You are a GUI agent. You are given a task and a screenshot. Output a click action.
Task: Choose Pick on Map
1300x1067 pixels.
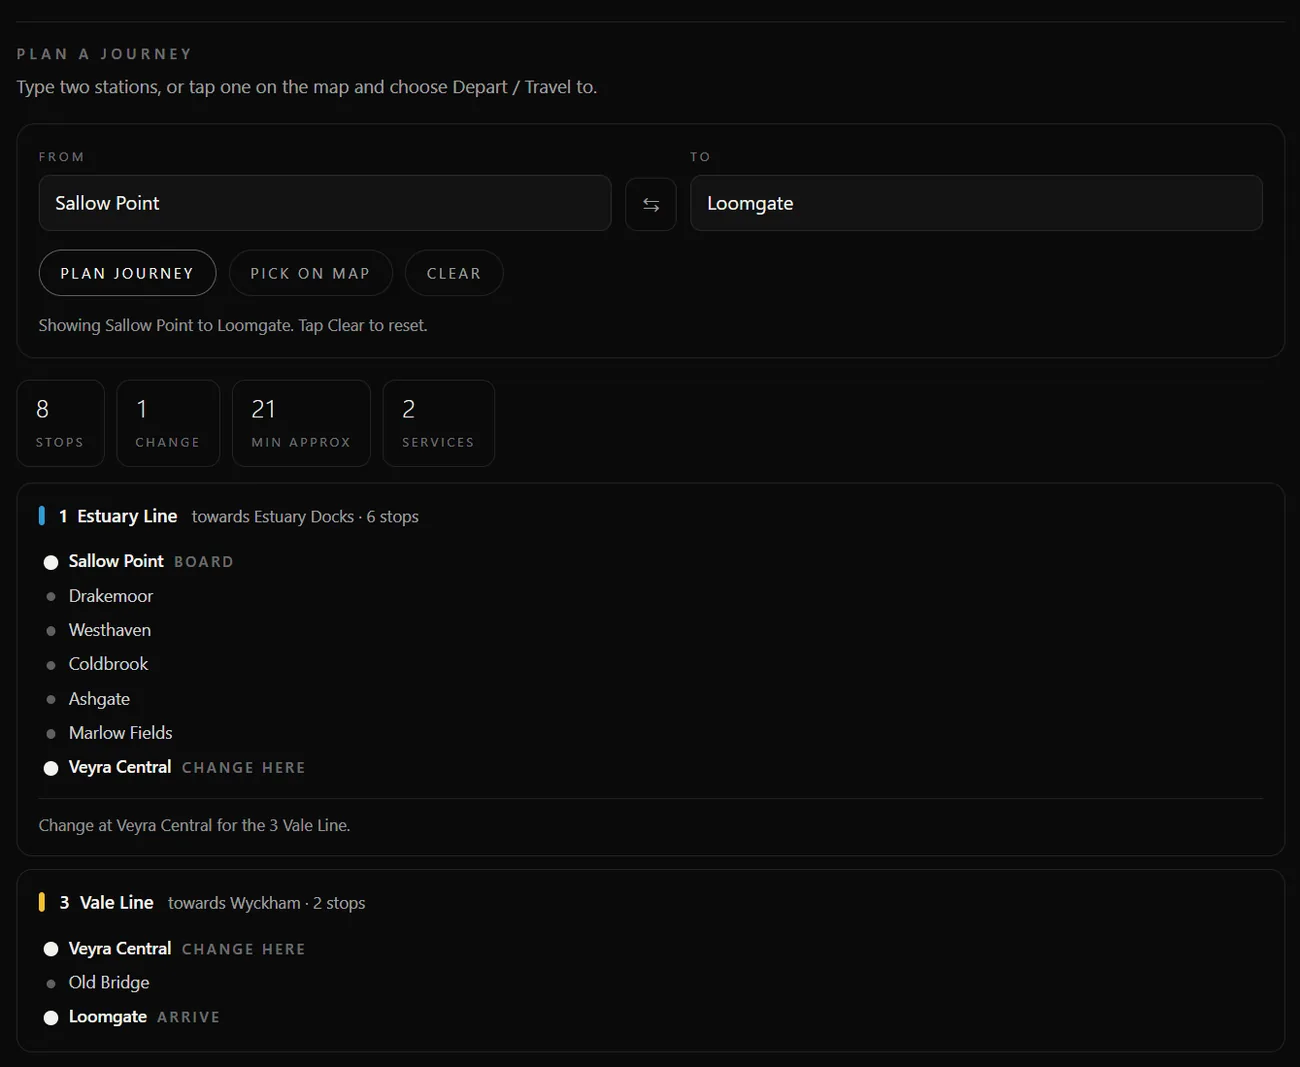pos(310,273)
